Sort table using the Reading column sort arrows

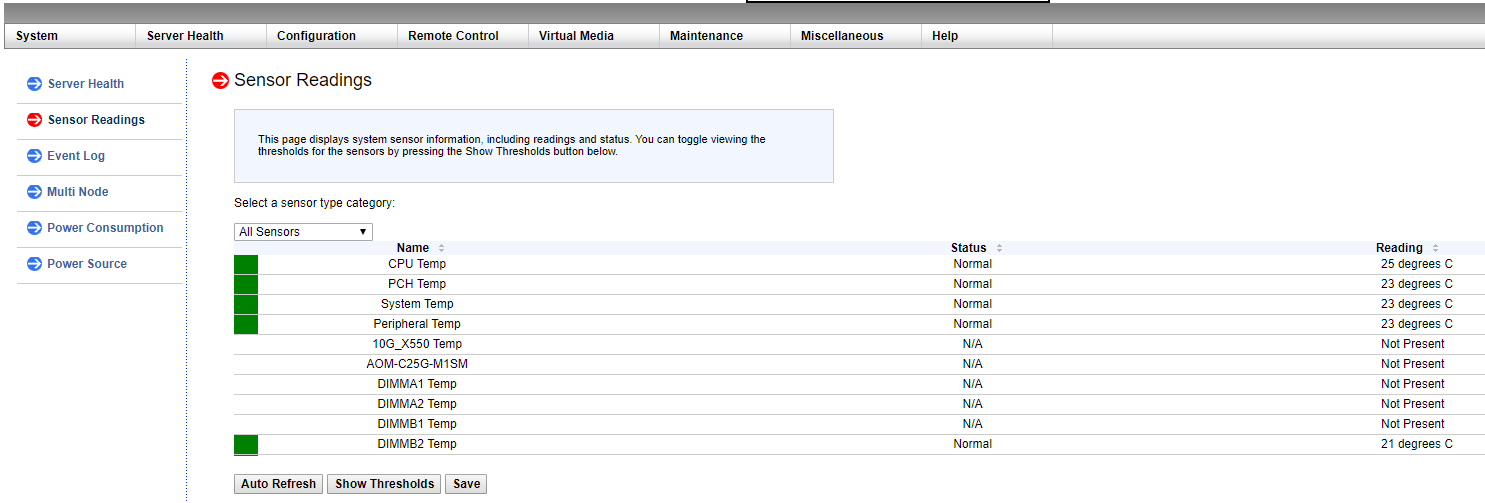1435,248
